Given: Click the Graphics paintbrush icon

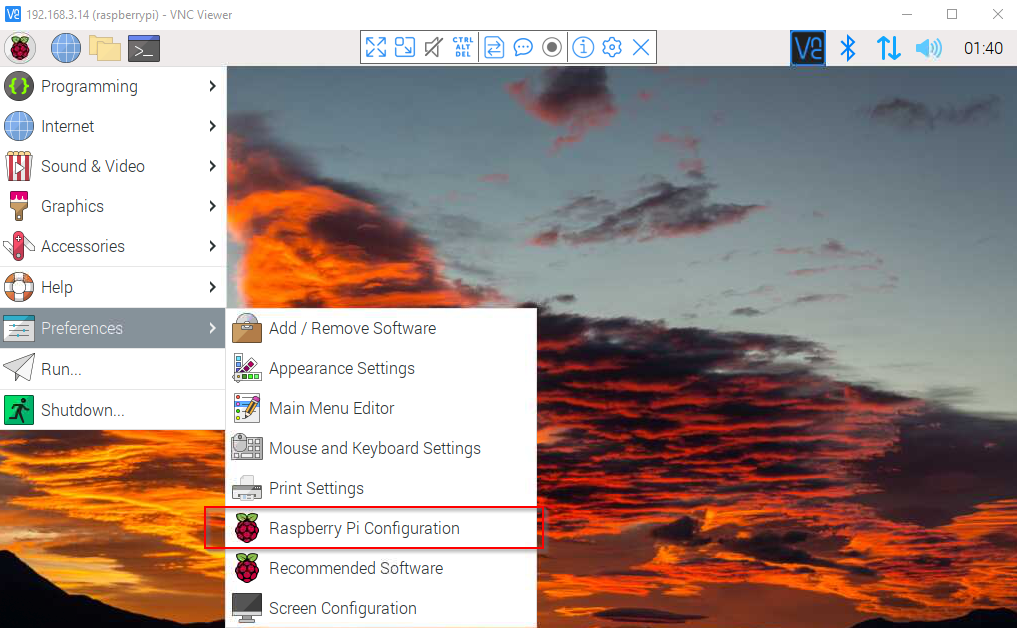Looking at the screenshot, I should click(19, 206).
